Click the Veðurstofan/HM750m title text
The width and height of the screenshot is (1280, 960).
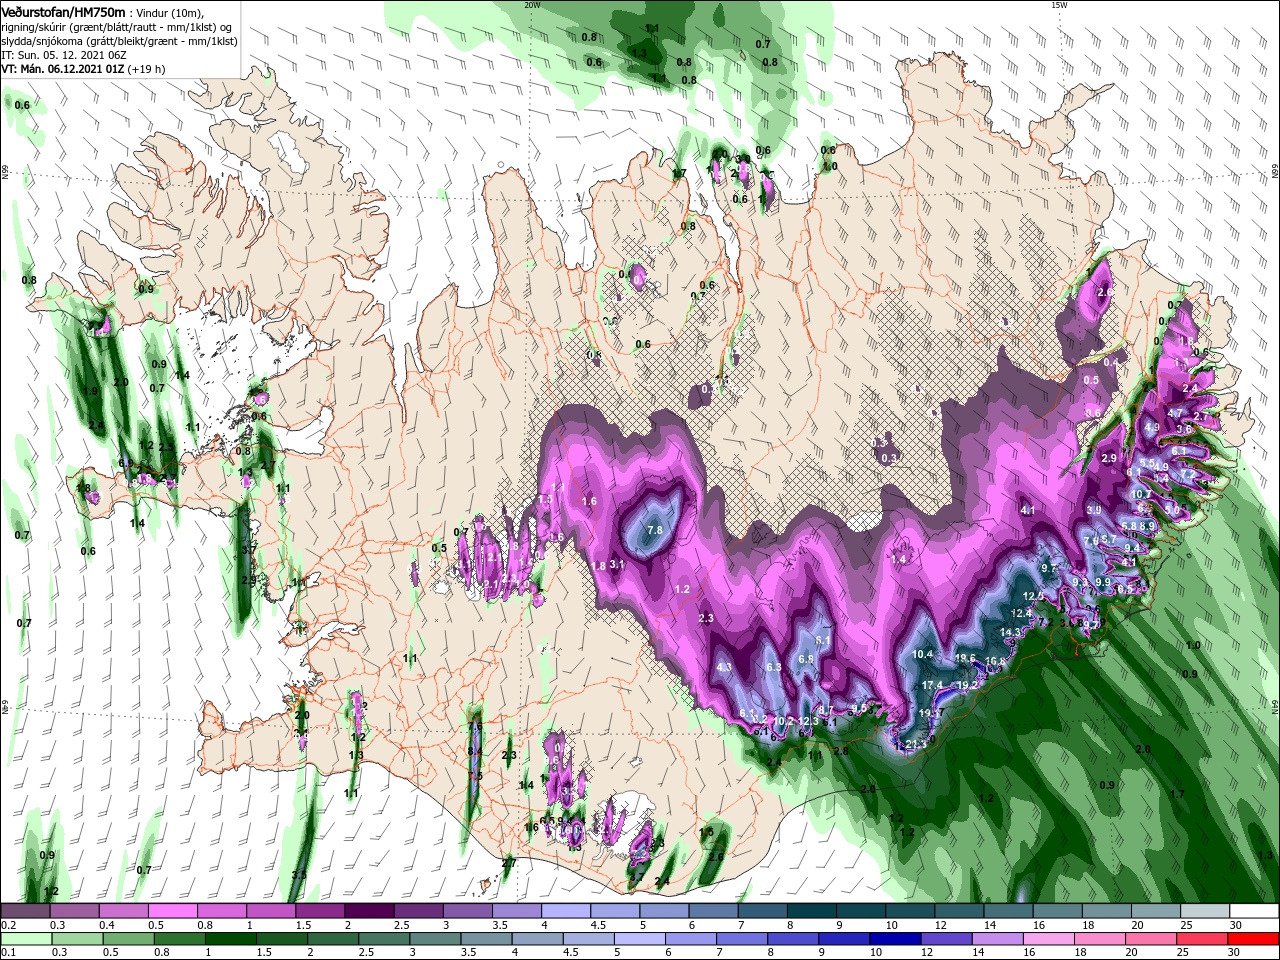(63, 11)
